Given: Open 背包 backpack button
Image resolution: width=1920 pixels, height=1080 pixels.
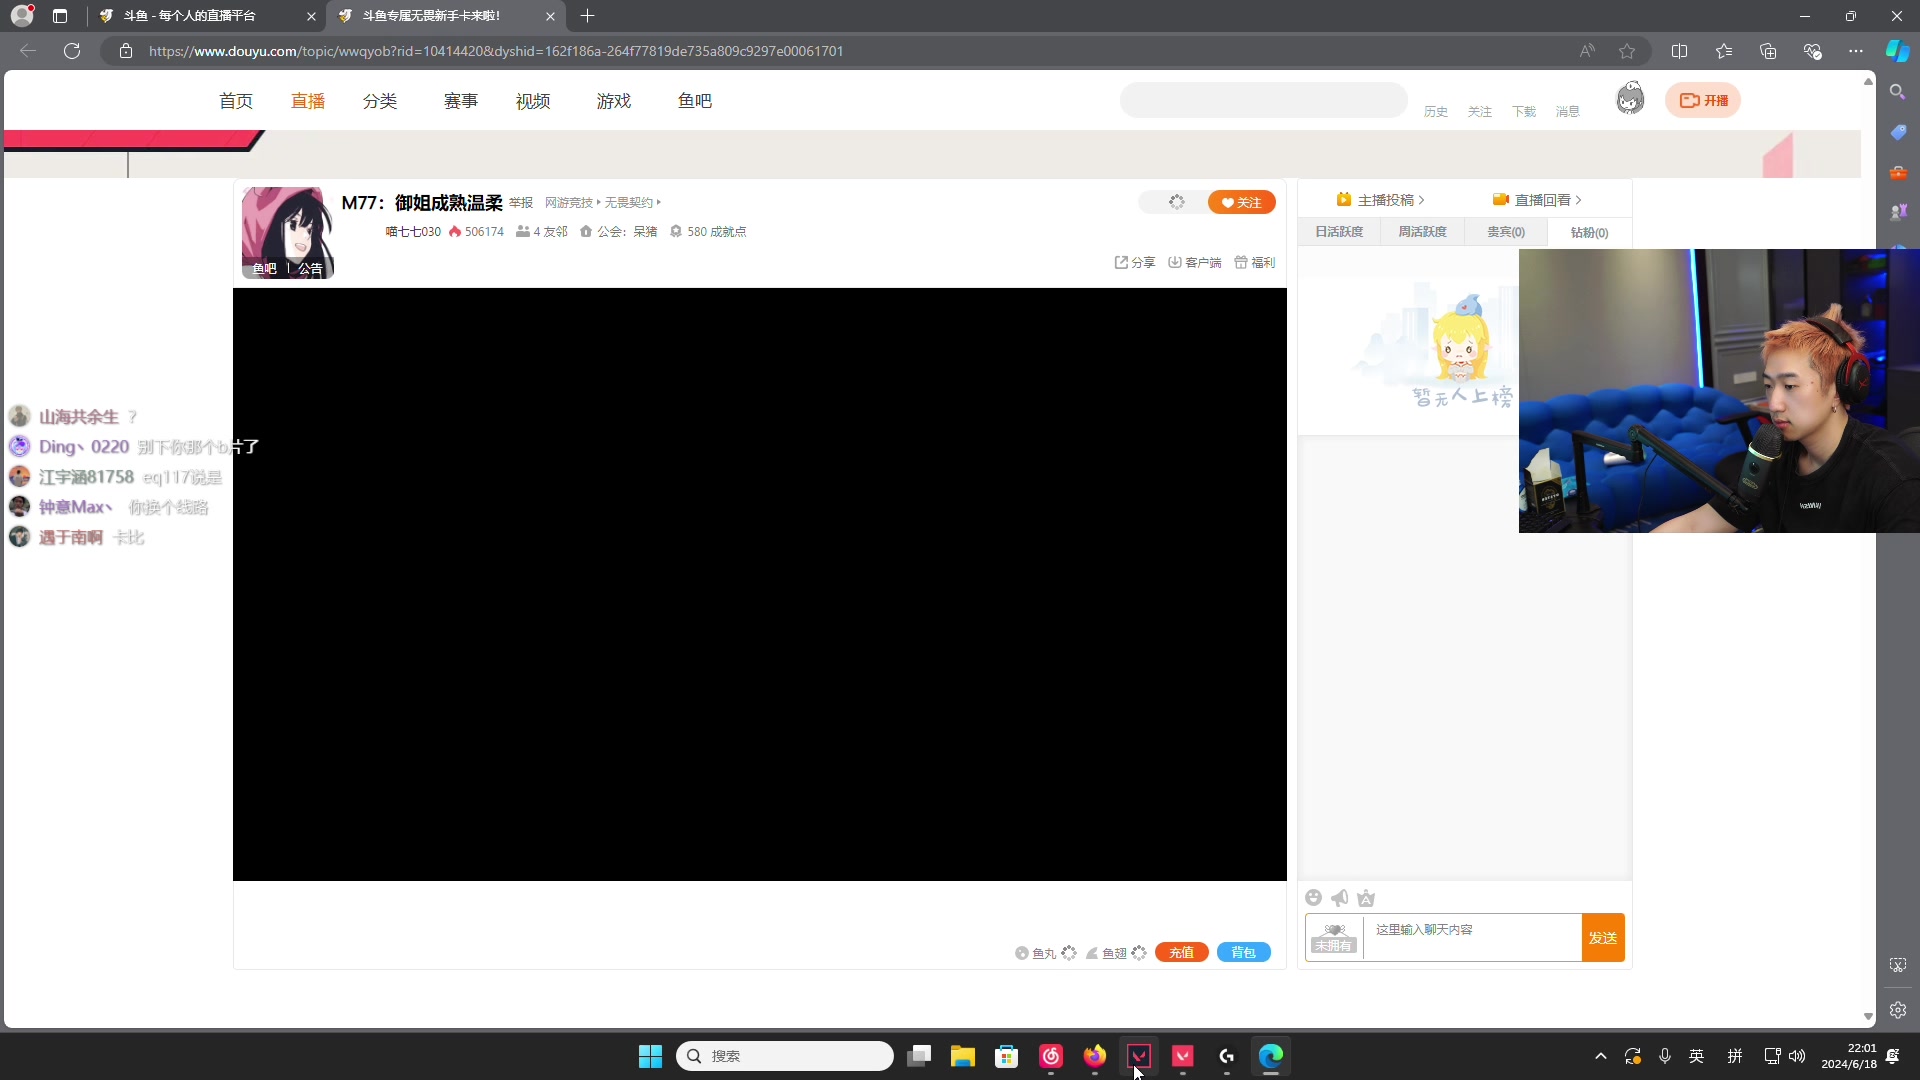Looking at the screenshot, I should [1243, 952].
